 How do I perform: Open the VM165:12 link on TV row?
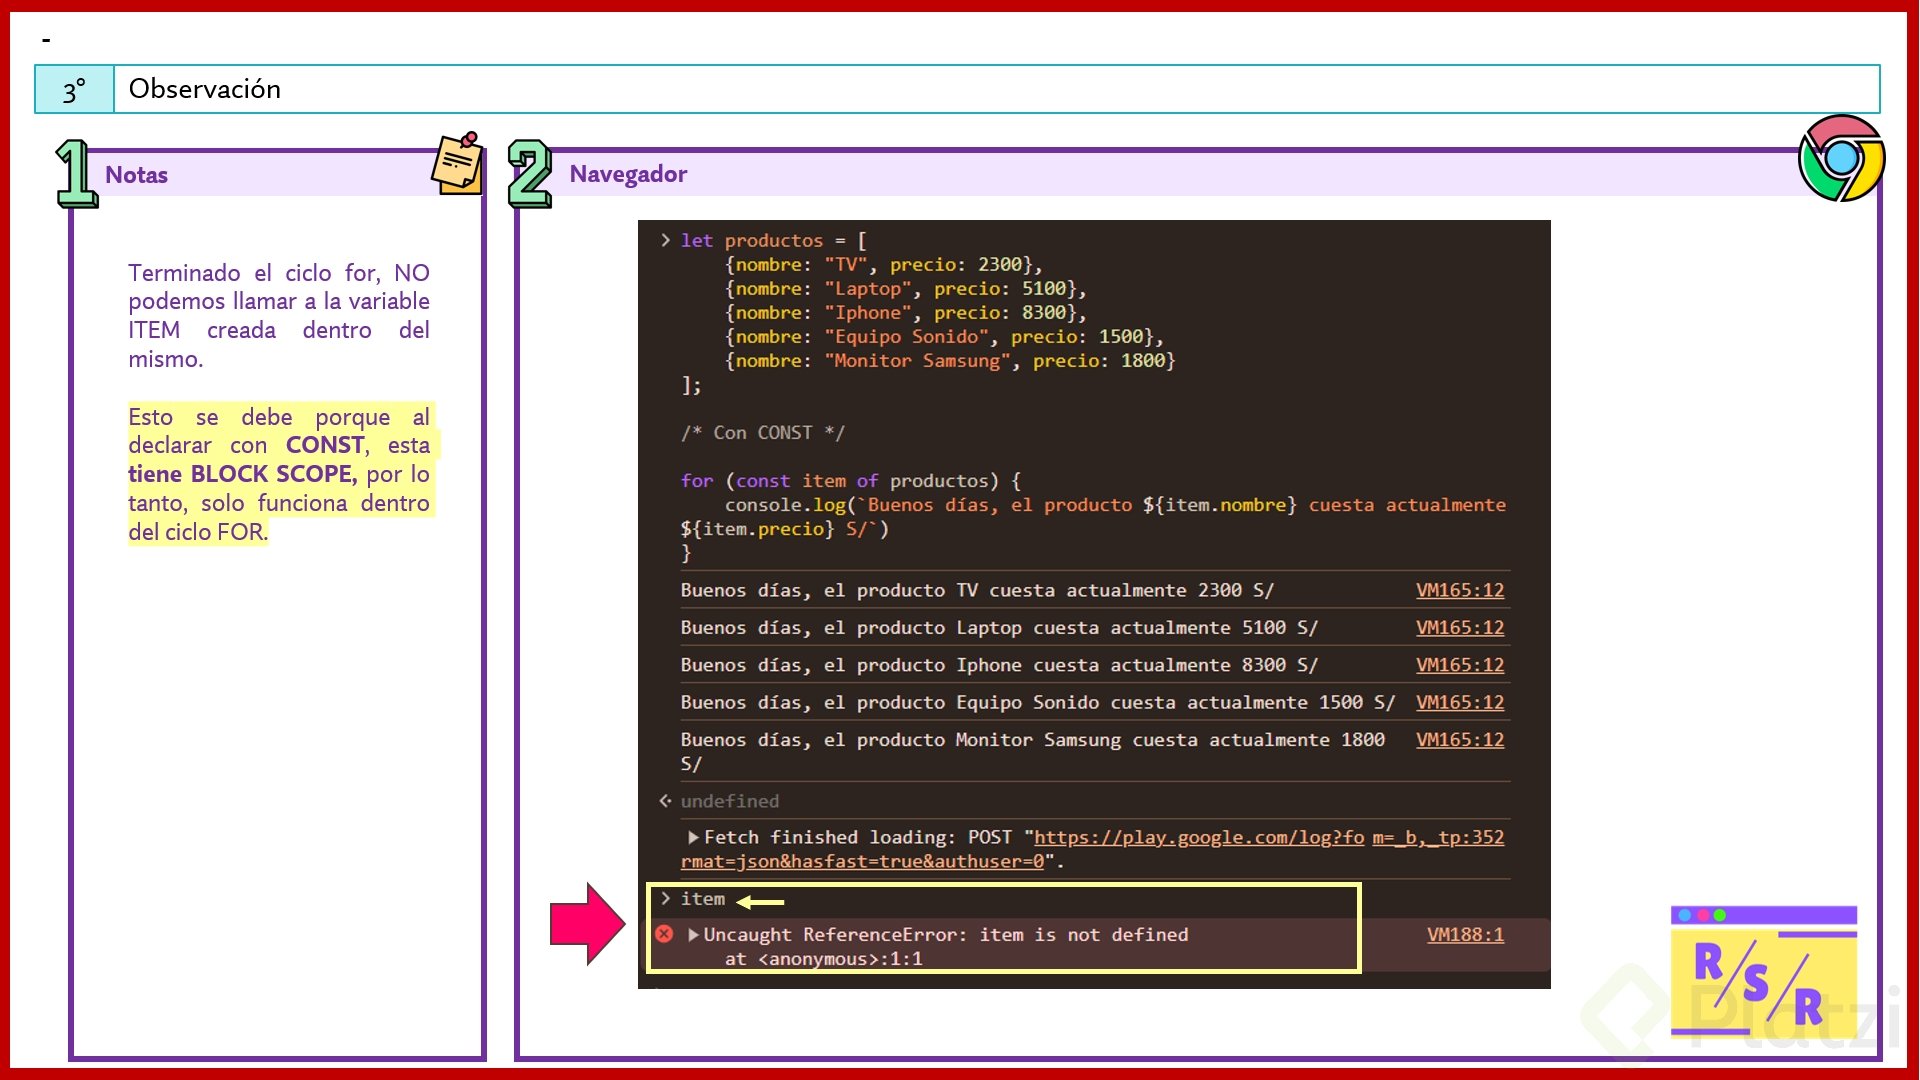point(1459,590)
